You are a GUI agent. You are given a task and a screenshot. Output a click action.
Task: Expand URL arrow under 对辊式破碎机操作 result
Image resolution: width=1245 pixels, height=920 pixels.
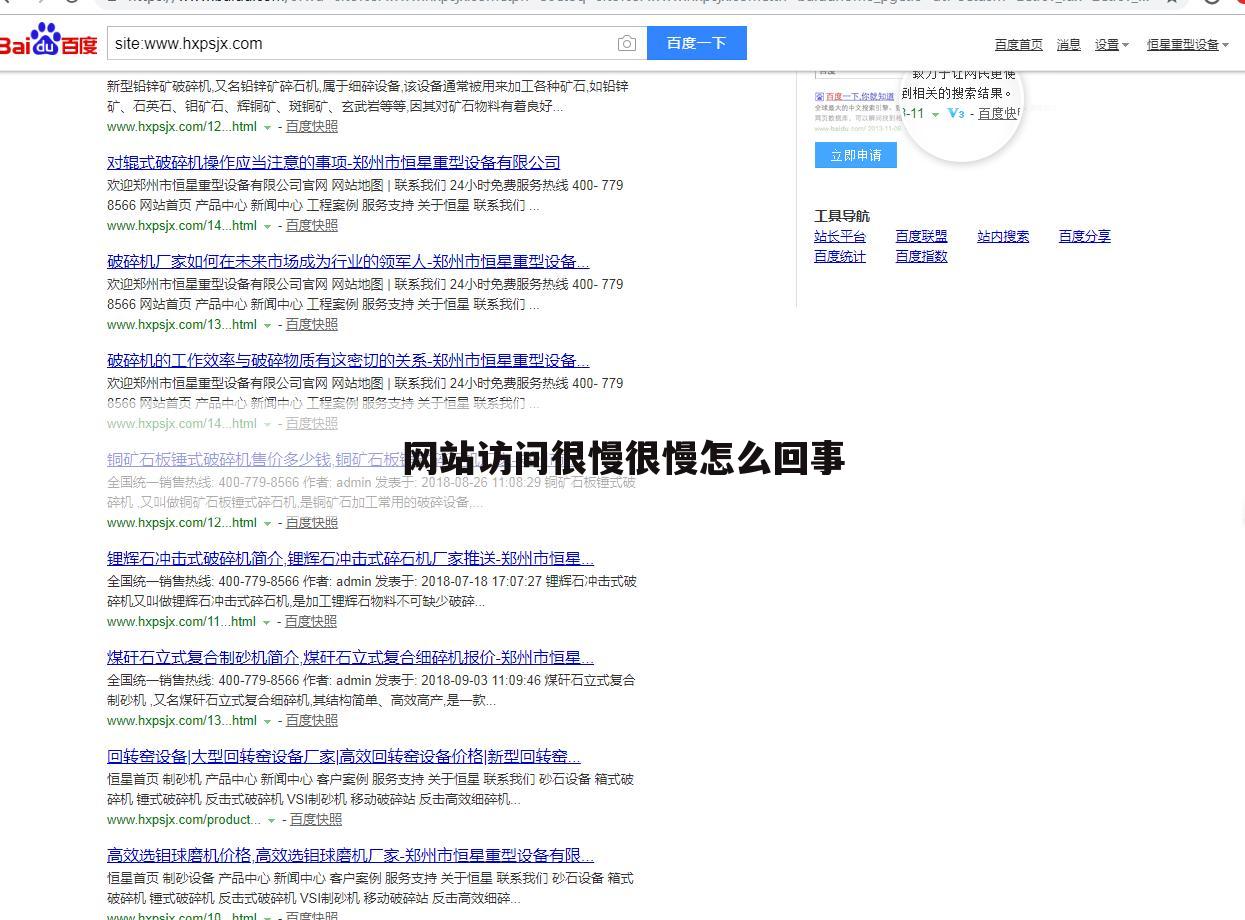267,227
